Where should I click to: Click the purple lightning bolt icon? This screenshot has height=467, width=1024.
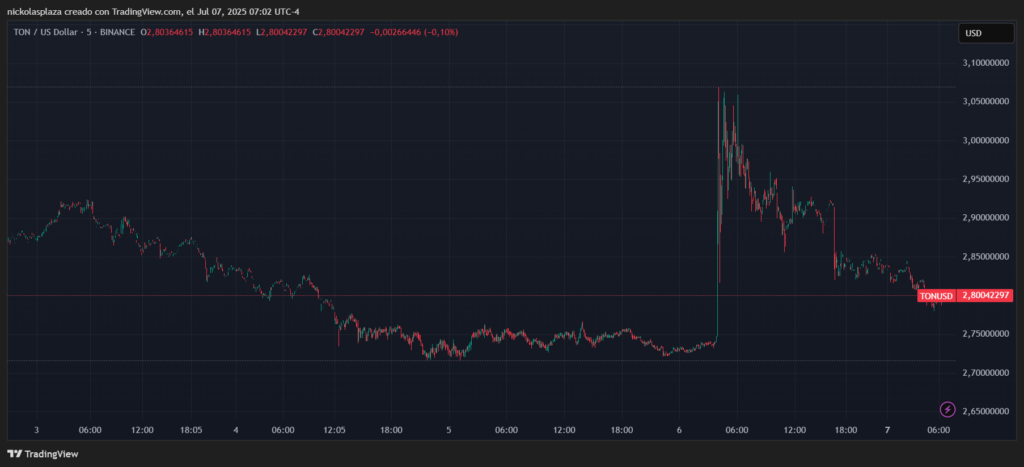[947, 409]
